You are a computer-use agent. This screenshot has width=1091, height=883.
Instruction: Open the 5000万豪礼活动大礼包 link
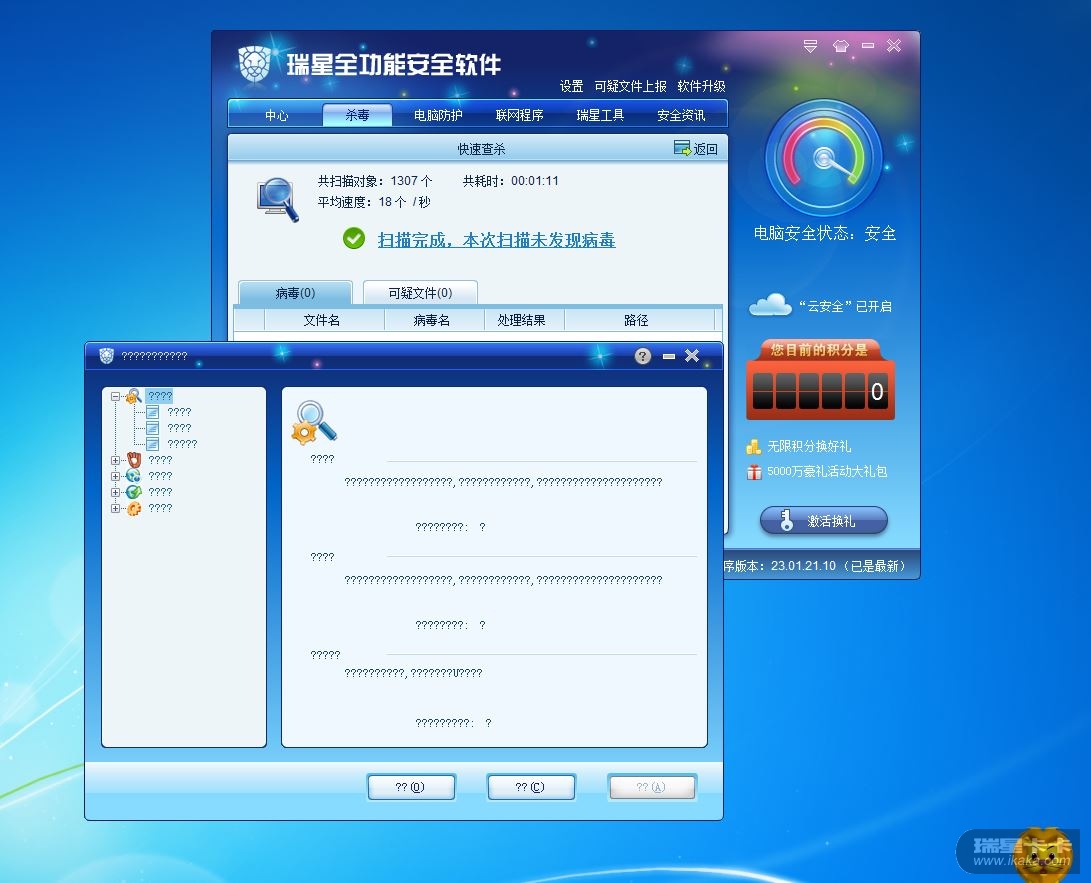(827, 471)
